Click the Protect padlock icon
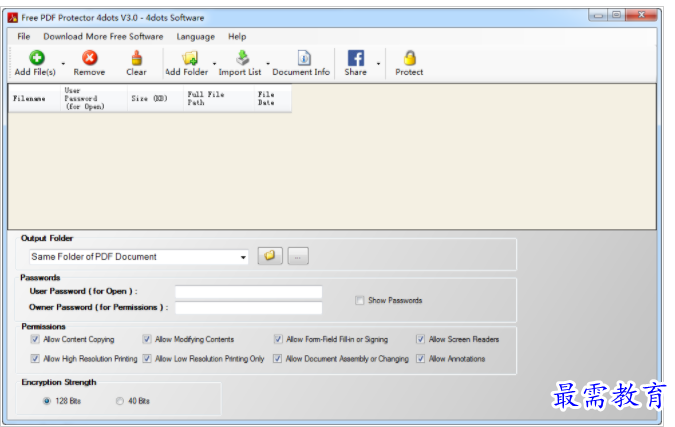The height and width of the screenshot is (427, 675). (410, 58)
